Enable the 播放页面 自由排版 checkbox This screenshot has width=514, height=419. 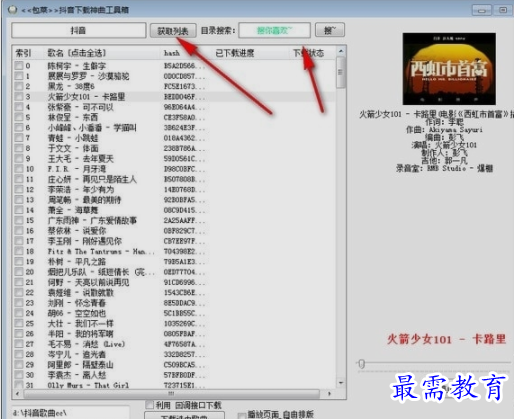[x=242, y=415]
